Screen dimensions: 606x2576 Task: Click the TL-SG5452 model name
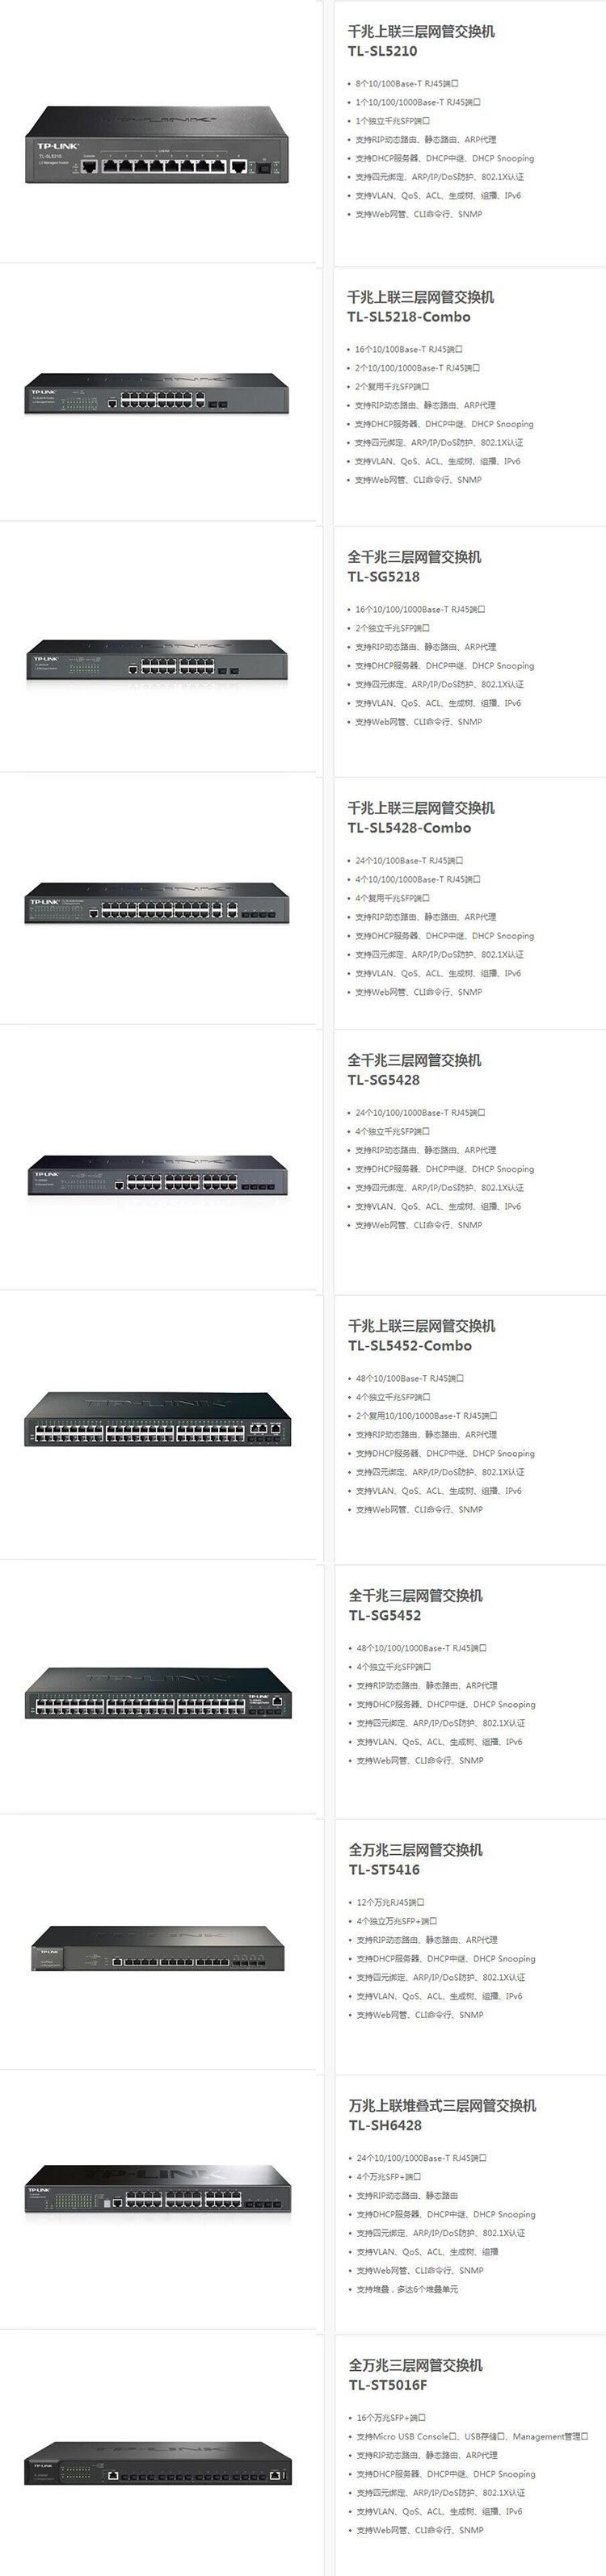pos(385,1615)
